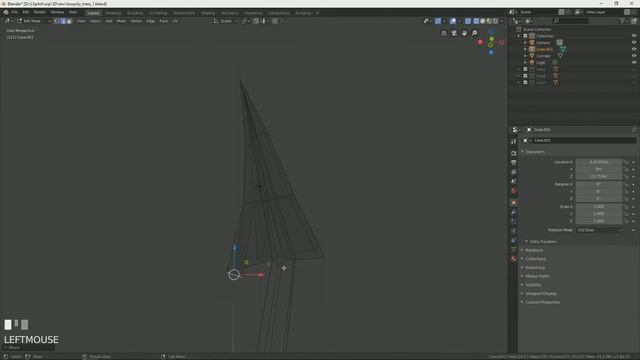The height and width of the screenshot is (360, 640).
Task: Toggle perspective/orthographic view icon
Action: 444,33
